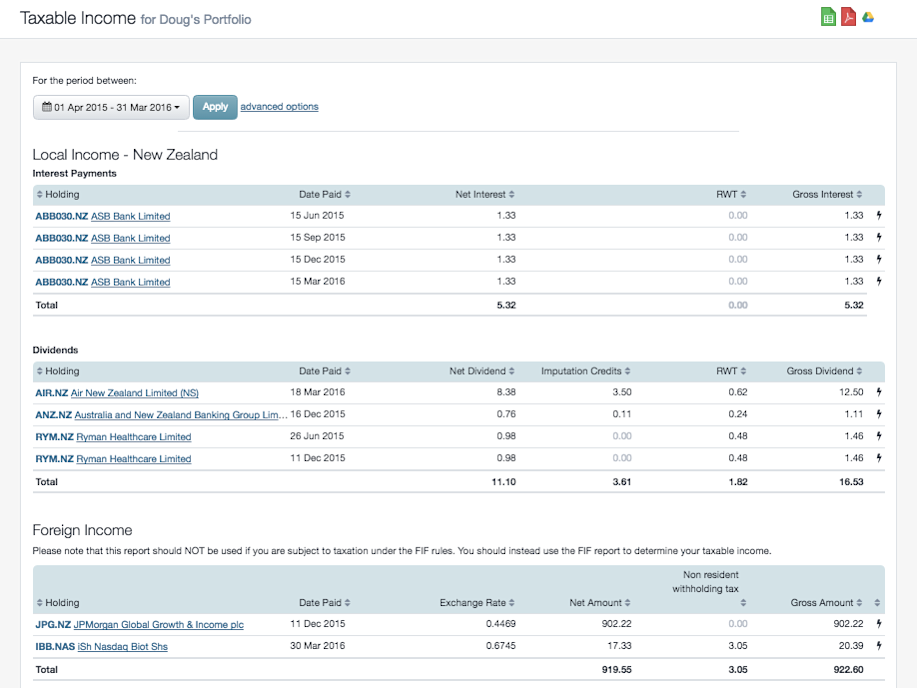This screenshot has height=688, width=917.
Task: Export report as PDF icon
Action: (848, 17)
